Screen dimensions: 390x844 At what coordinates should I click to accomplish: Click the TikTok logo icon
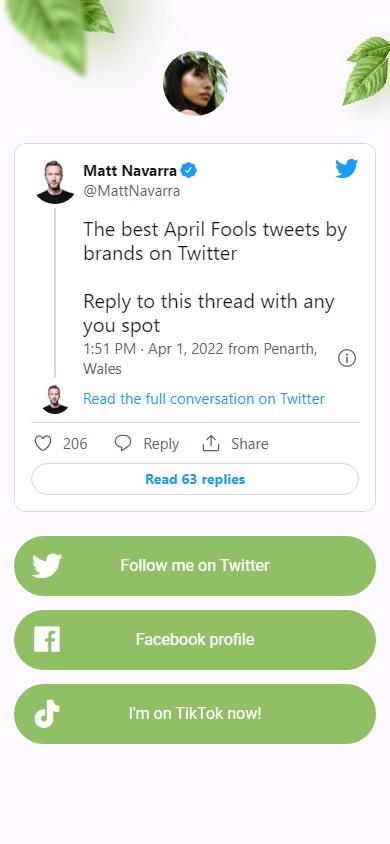point(47,714)
